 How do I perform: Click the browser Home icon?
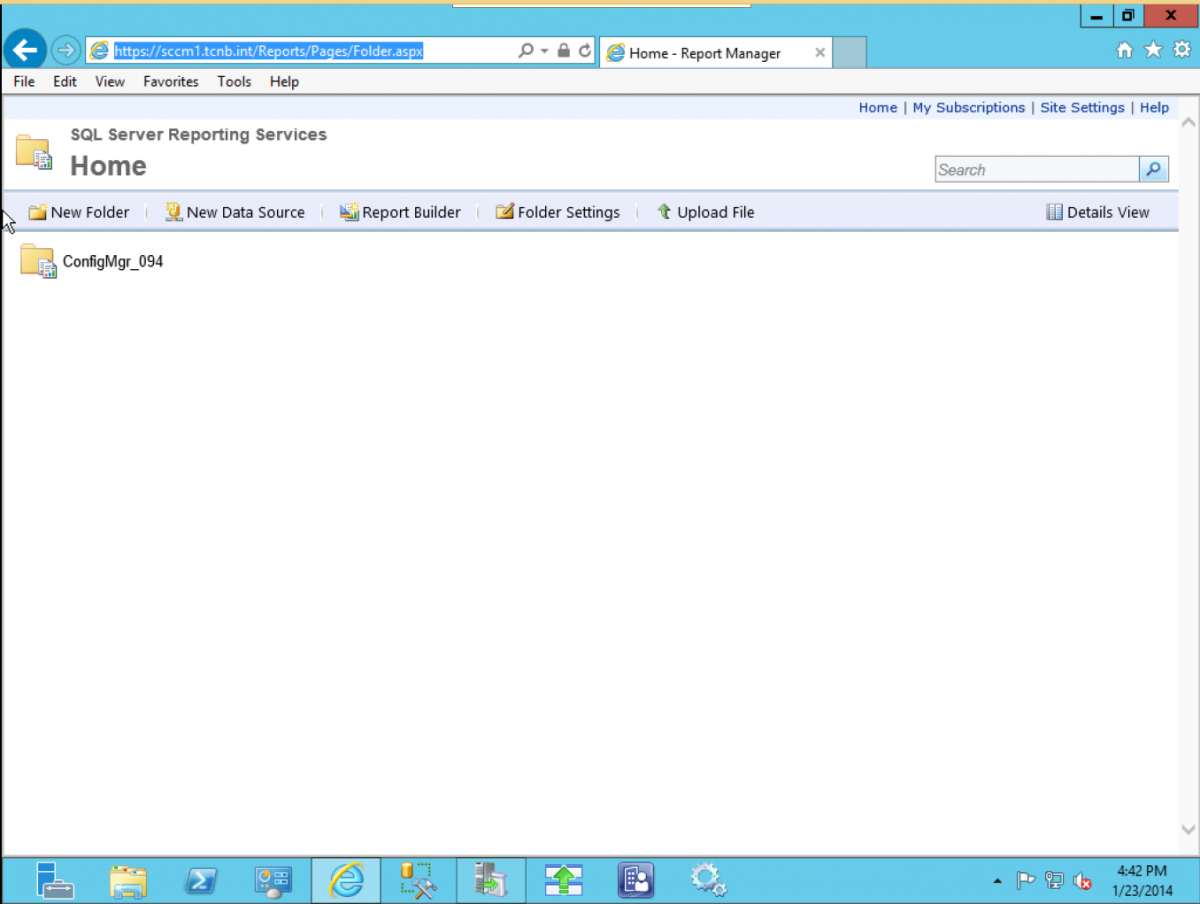1125,50
